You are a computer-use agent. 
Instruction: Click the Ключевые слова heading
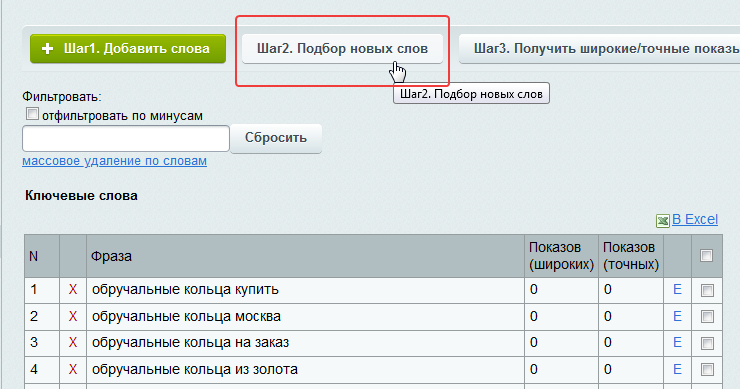[81, 195]
